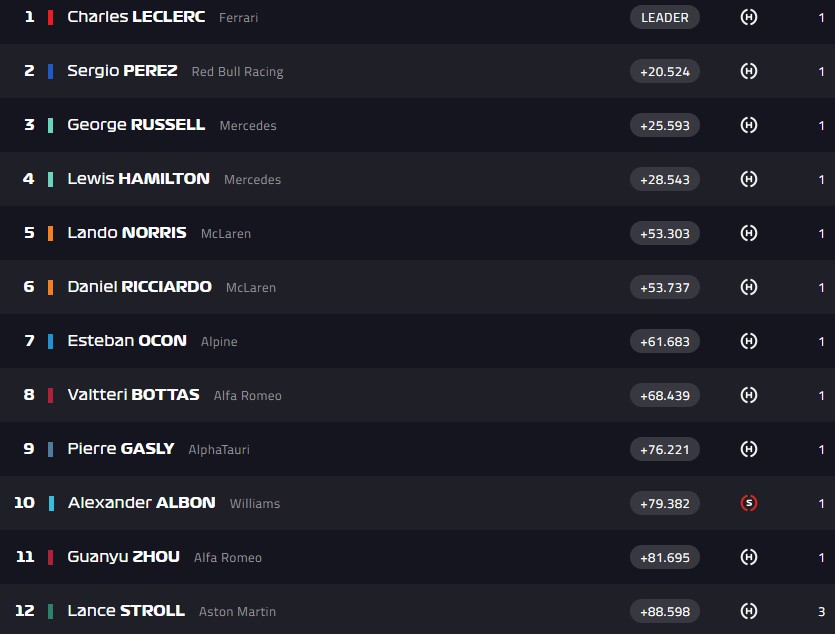Click McLaren orange bar beside Norris
This screenshot has height=634, width=835.
tap(50, 233)
